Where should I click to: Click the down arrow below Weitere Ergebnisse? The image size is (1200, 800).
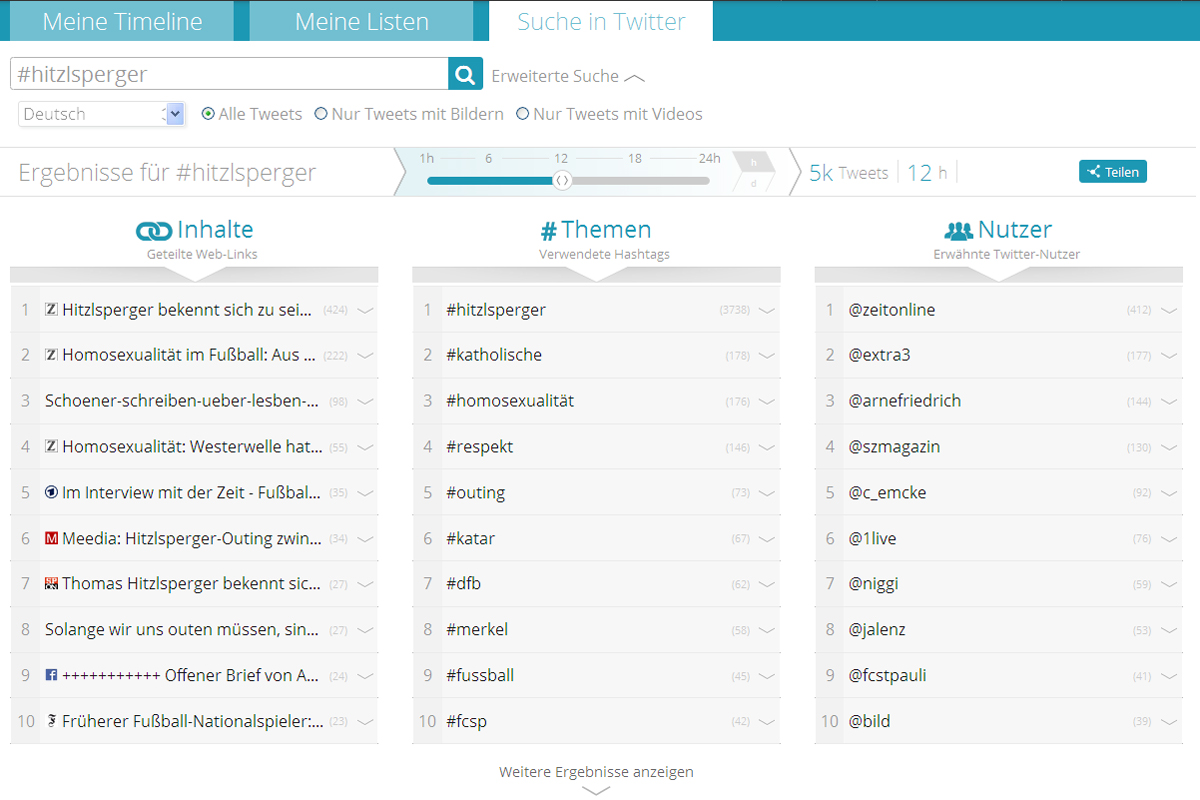(x=596, y=791)
